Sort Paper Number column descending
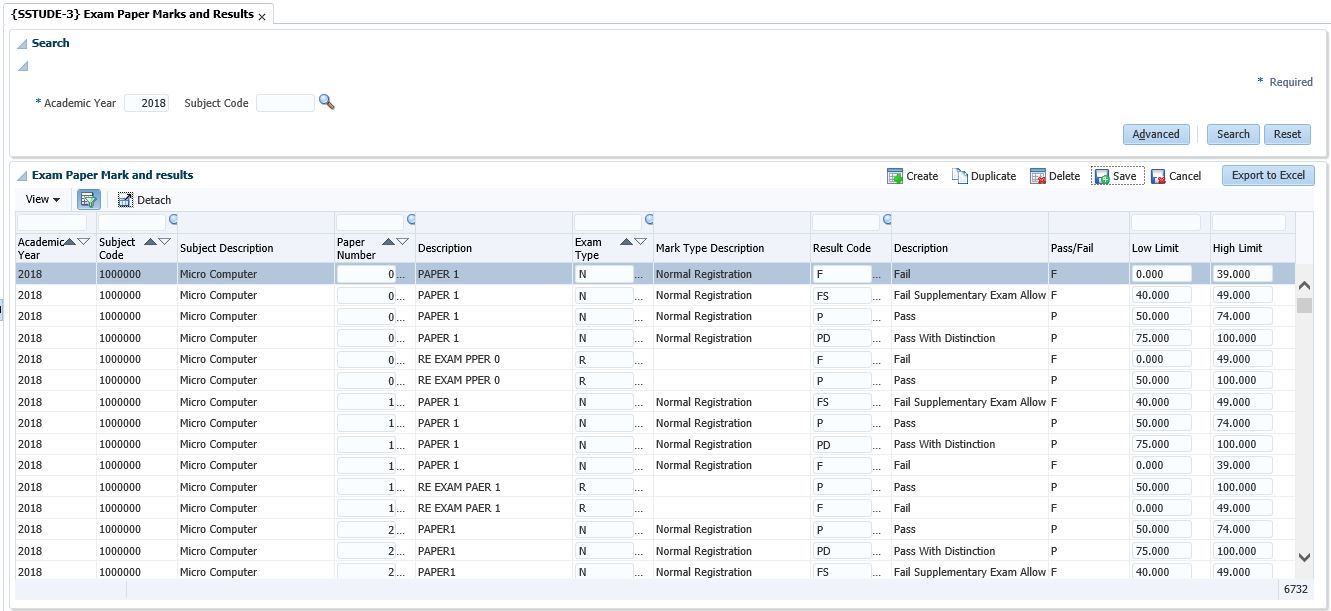The height and width of the screenshot is (611, 1331). (403, 242)
